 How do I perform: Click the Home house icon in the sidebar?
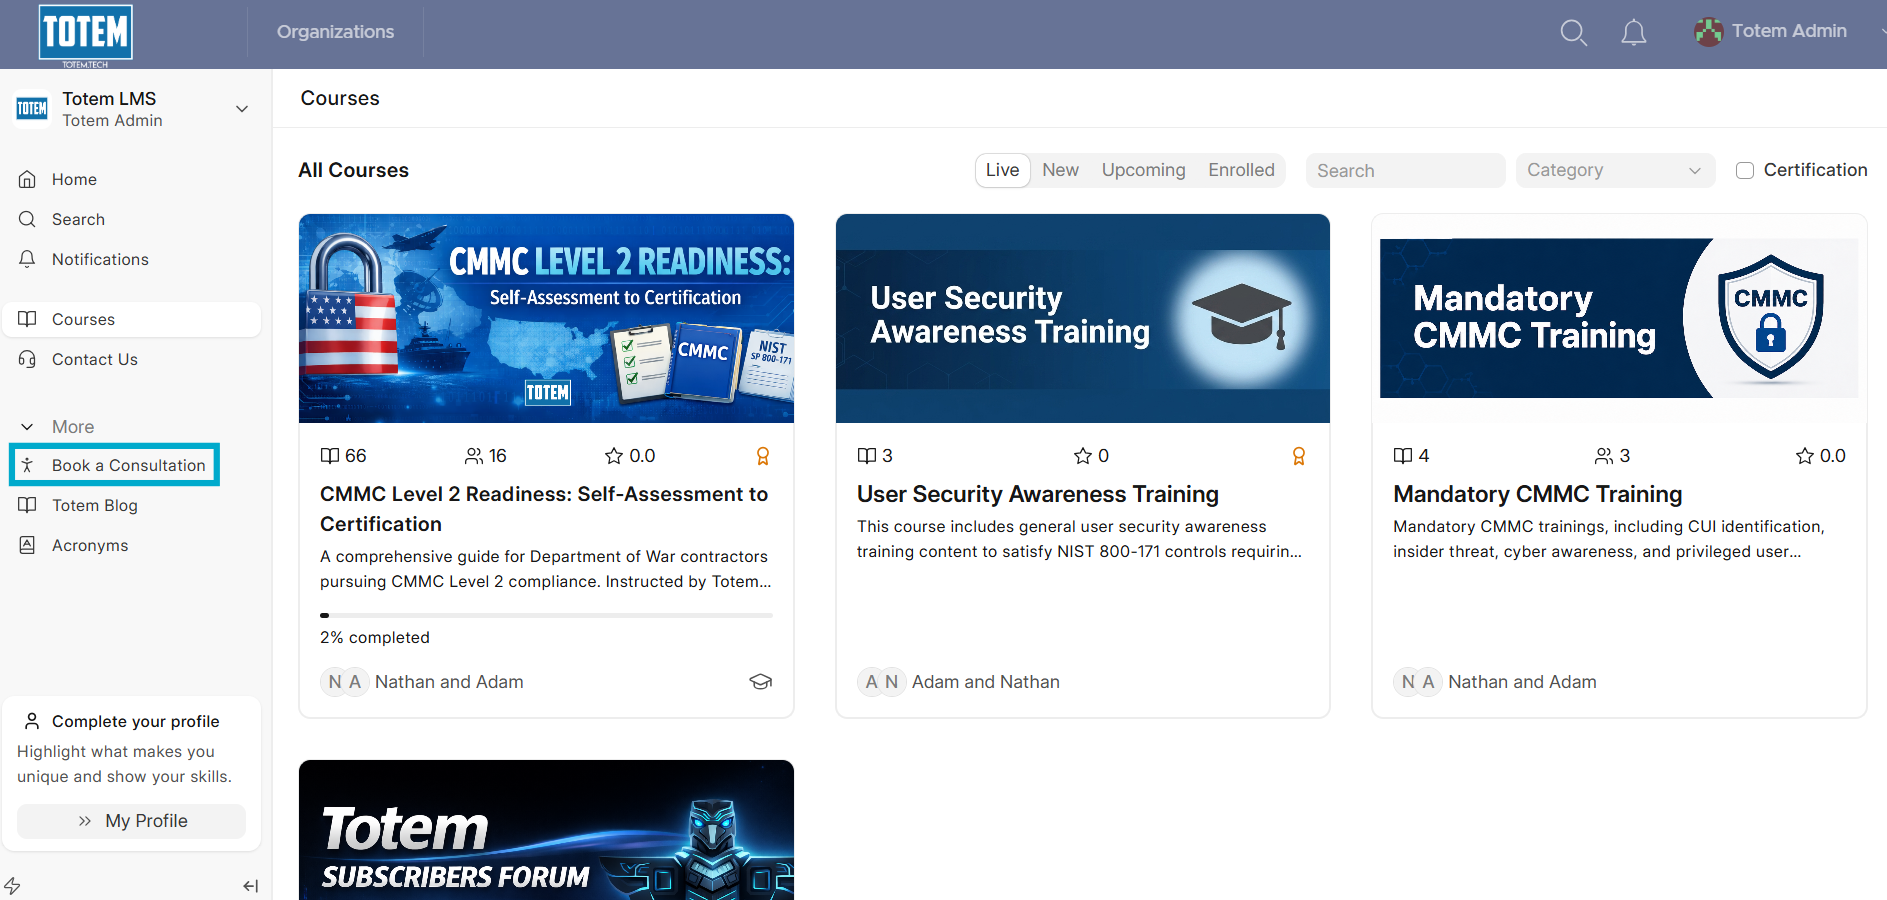[x=27, y=179]
